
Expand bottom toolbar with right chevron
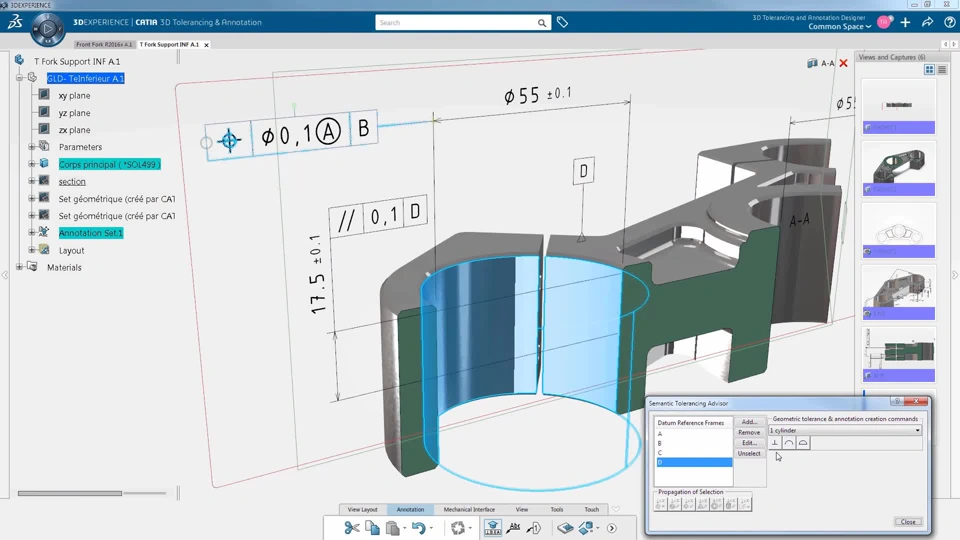tap(612, 528)
